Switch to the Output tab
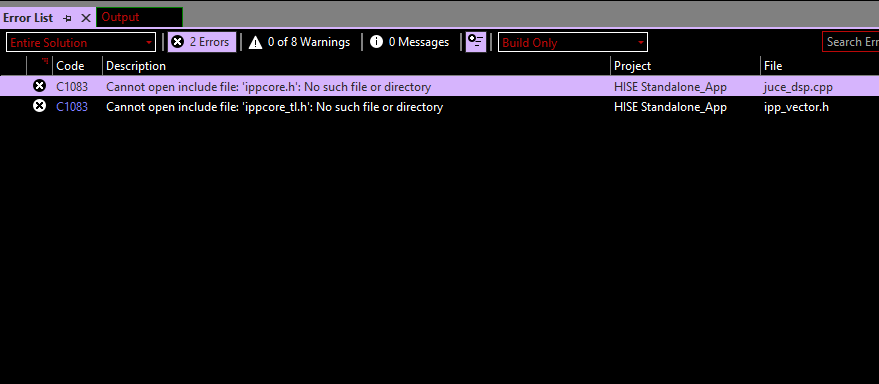This screenshot has height=384, width=879. [x=139, y=17]
